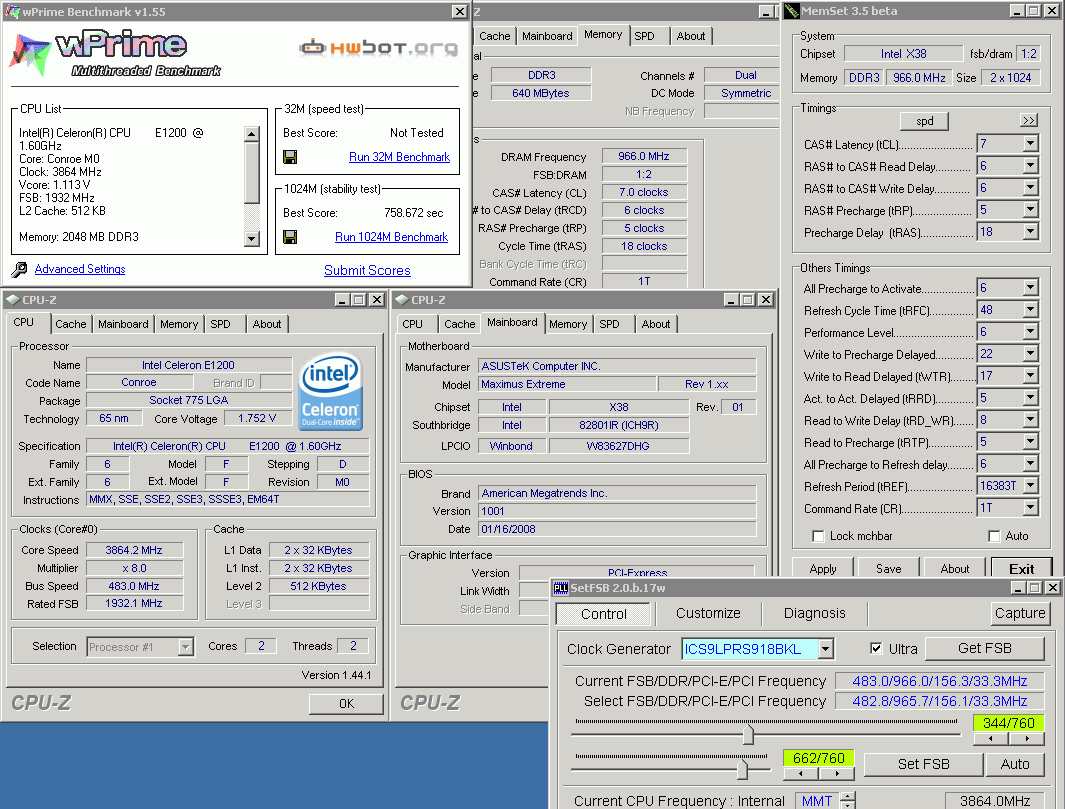Screen dimensions: 1065x809
Task: Click the Exit button in MemSet
Action: [x=1021, y=569]
